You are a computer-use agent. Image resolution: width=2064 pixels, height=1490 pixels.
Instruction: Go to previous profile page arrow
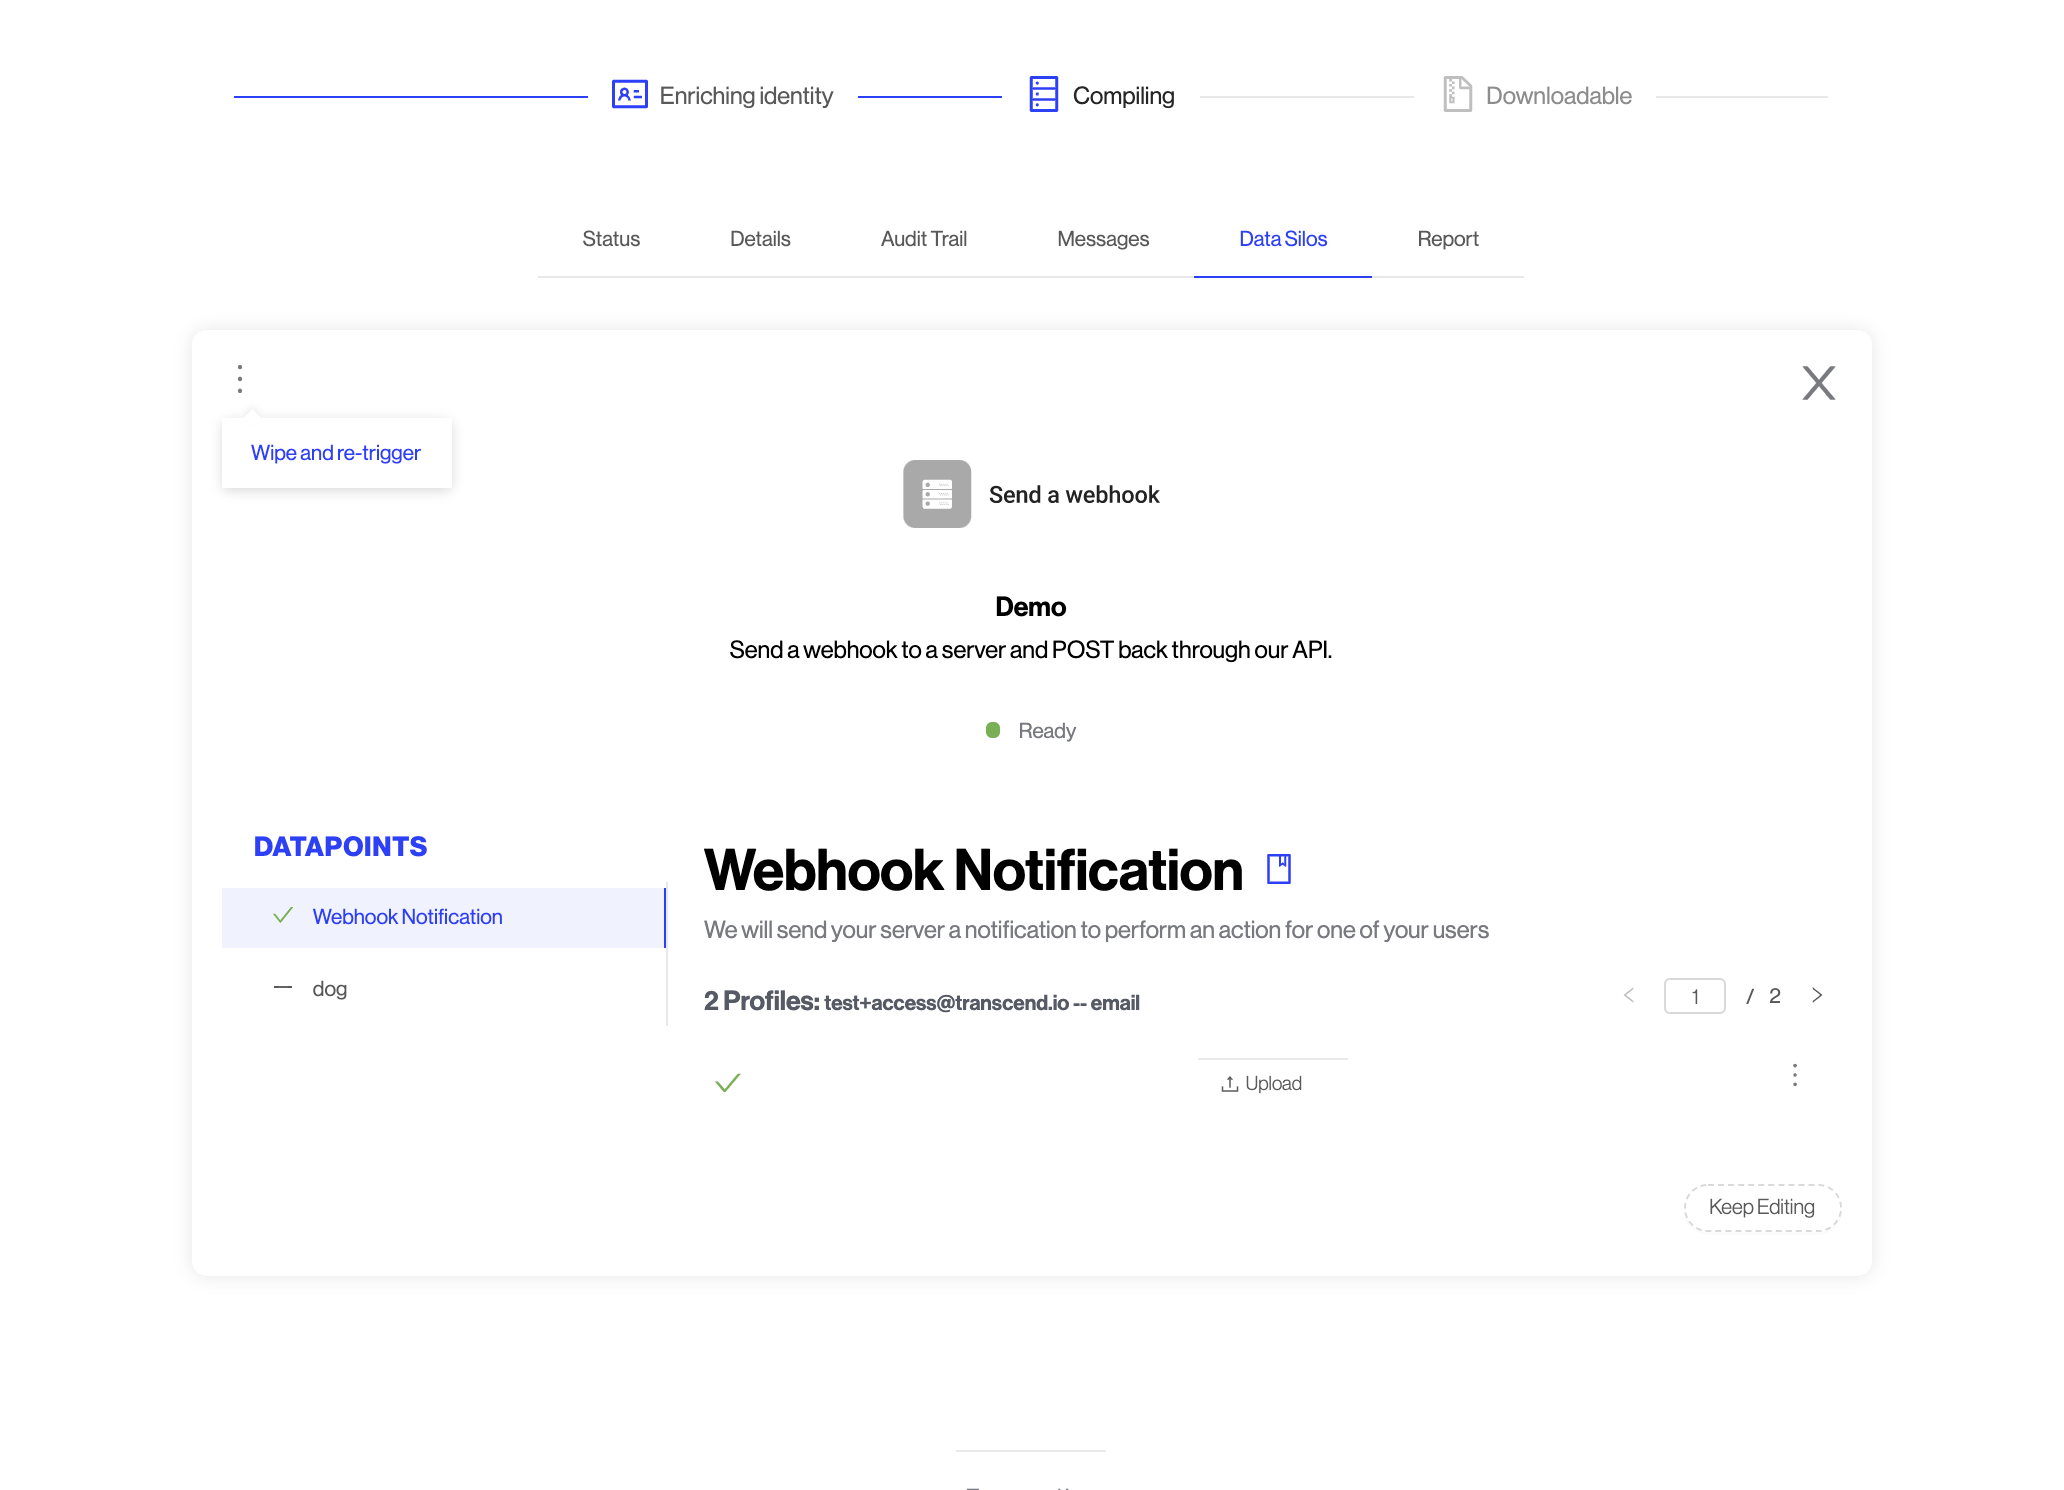1629,995
